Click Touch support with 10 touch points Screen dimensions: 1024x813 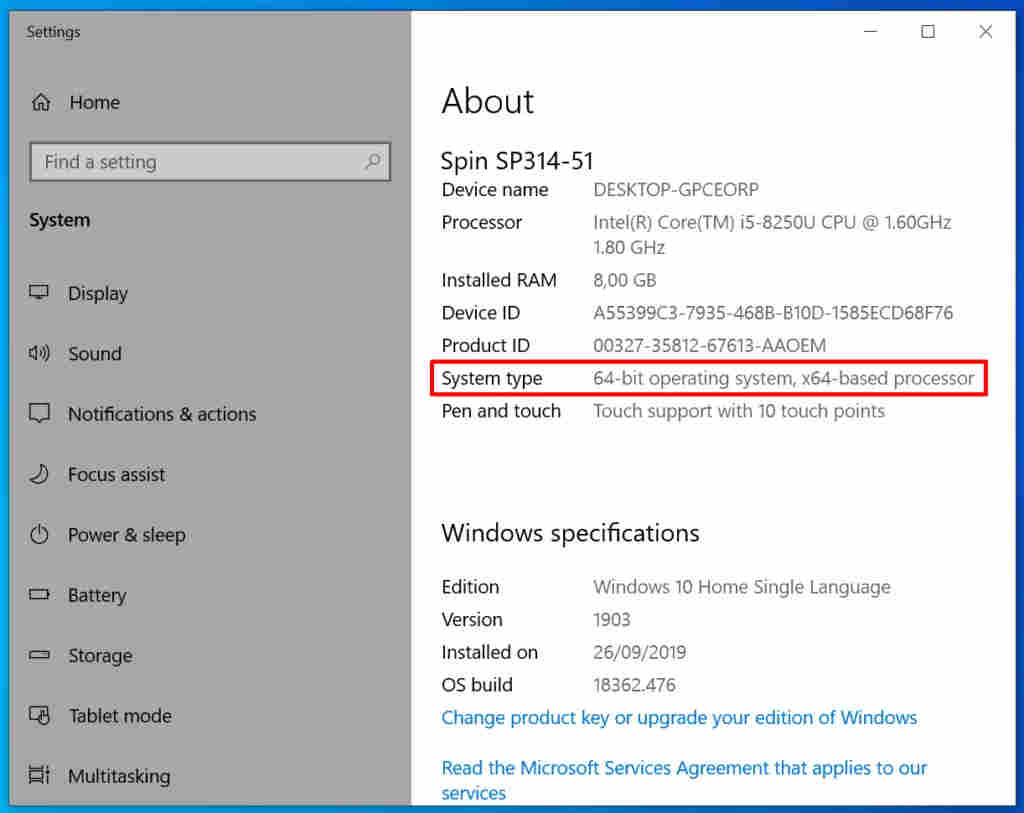[739, 411]
